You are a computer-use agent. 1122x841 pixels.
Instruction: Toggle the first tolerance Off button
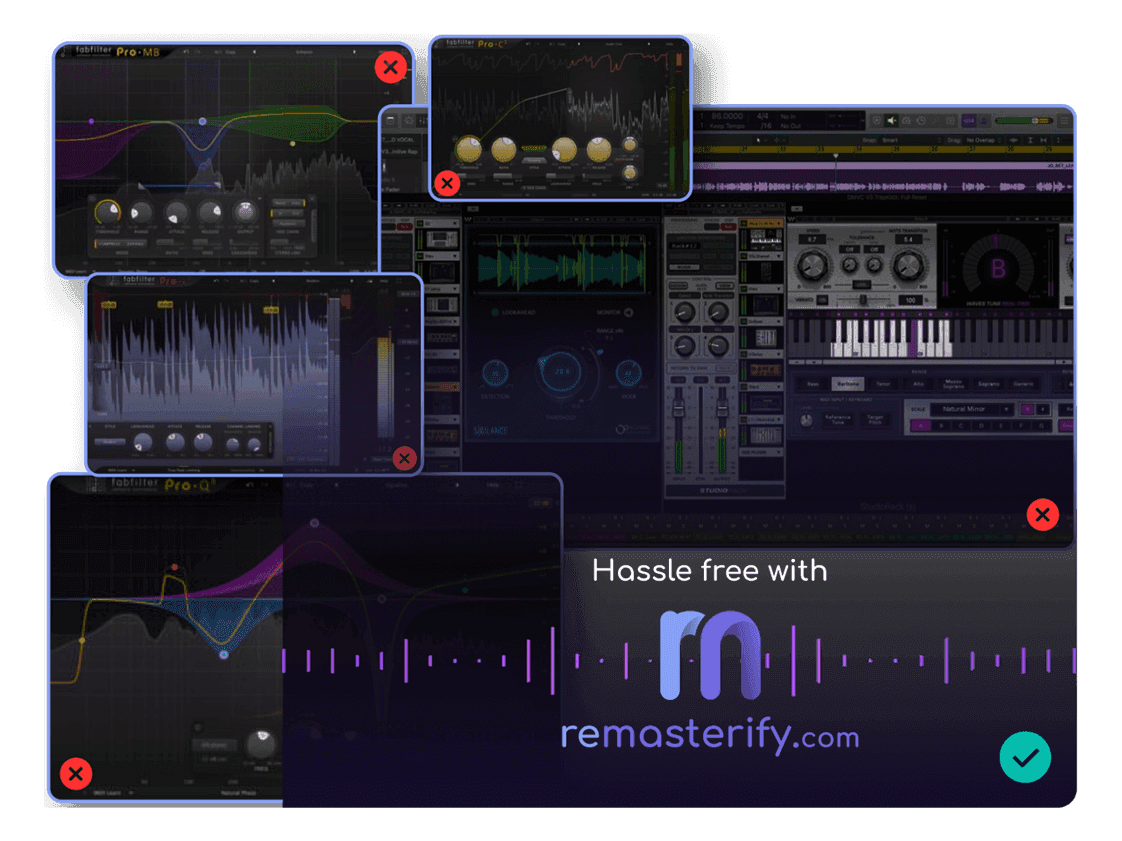(x=849, y=249)
